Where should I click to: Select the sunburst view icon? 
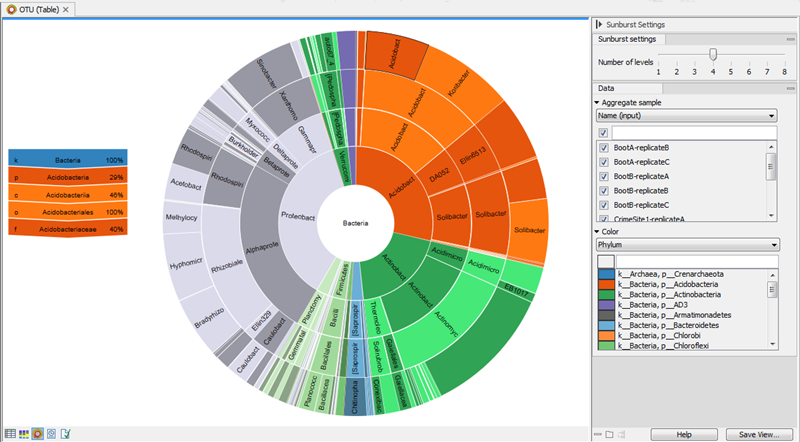coord(37,434)
